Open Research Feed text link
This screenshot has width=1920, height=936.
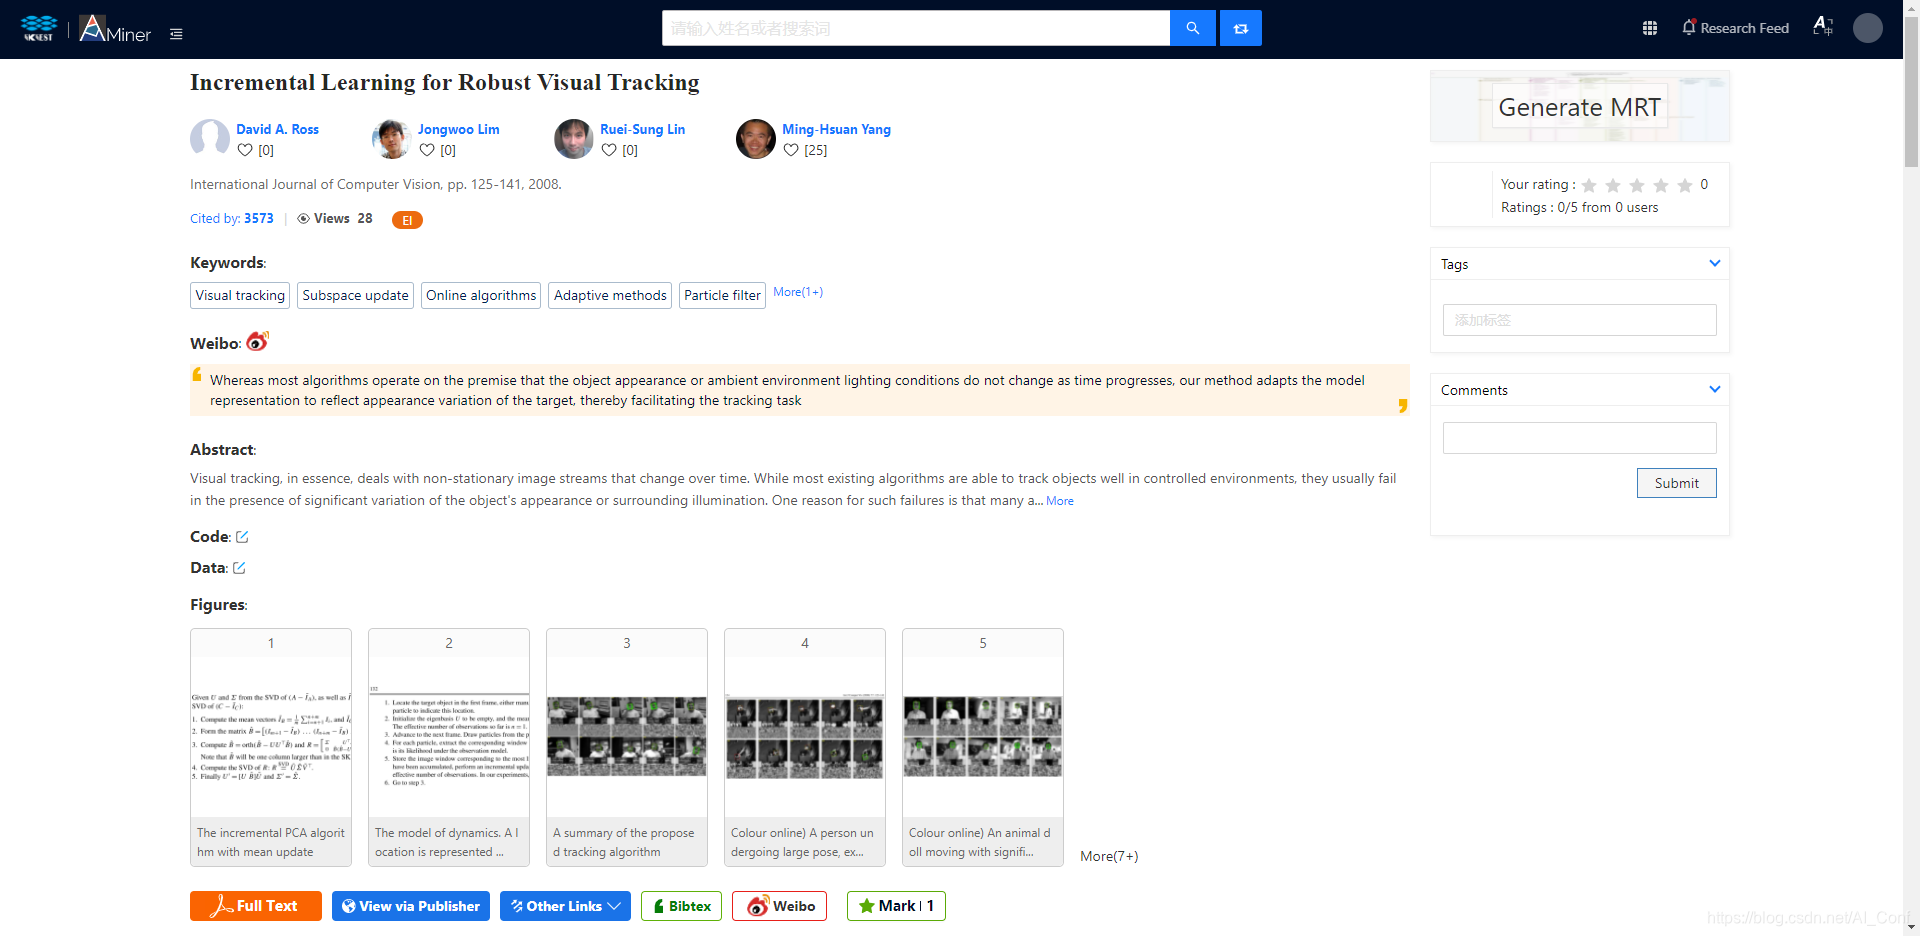click(x=1745, y=28)
